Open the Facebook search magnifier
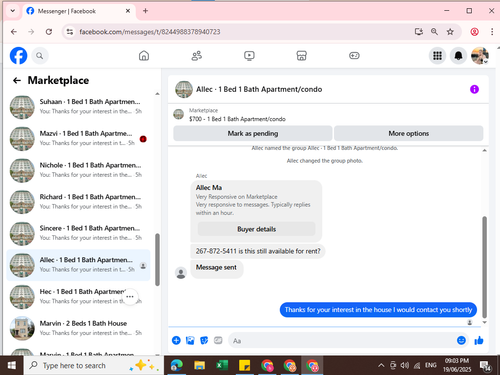 pos(40,56)
